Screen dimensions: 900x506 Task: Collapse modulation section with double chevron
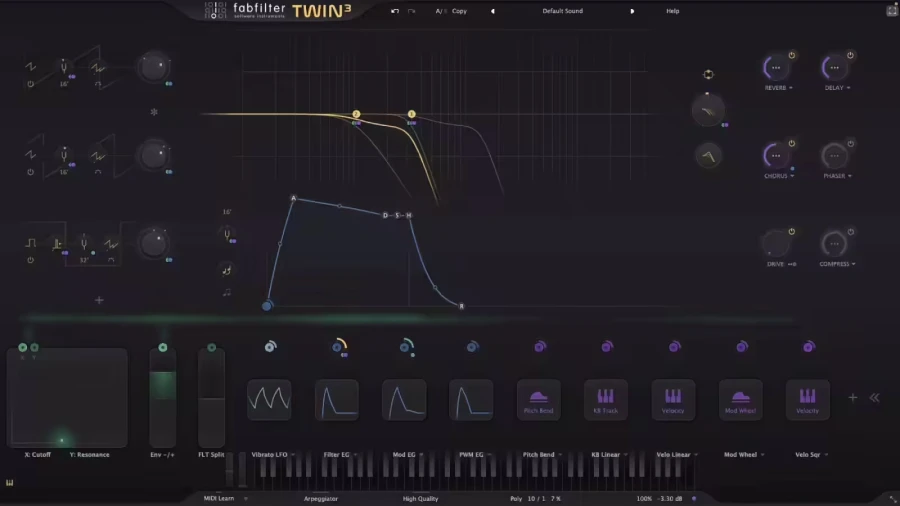click(x=874, y=398)
